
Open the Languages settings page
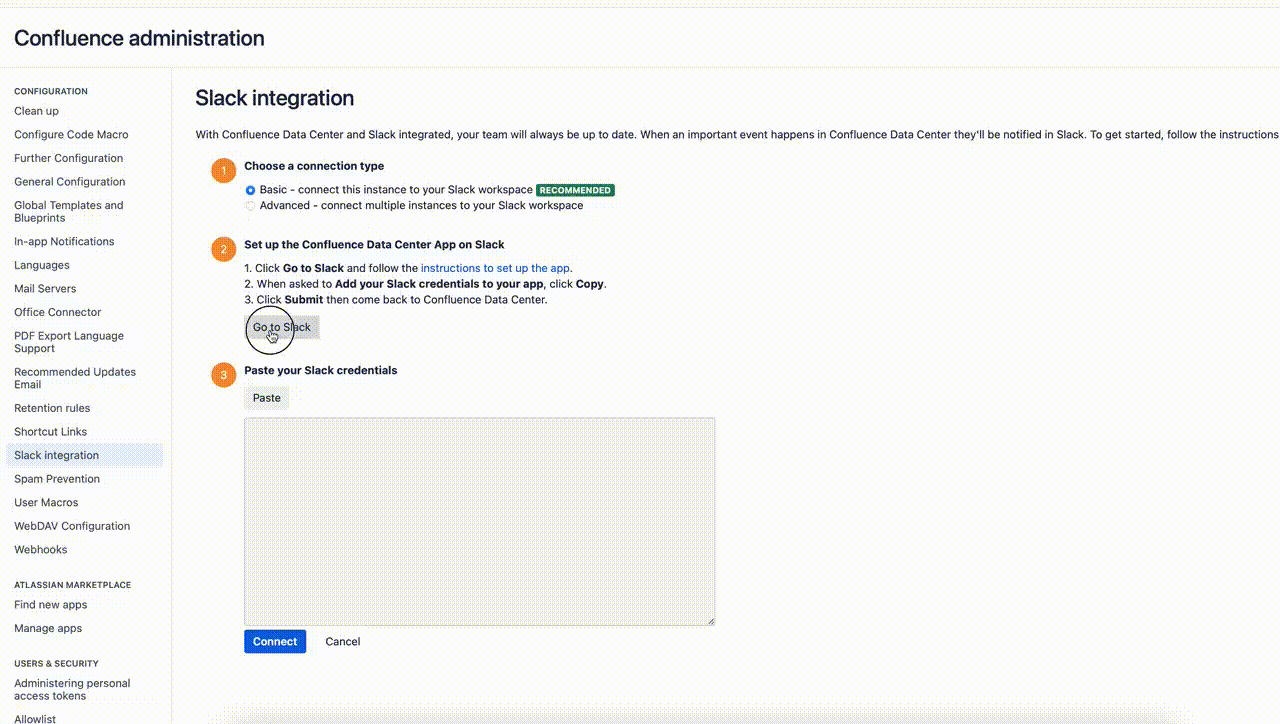[x=42, y=265]
